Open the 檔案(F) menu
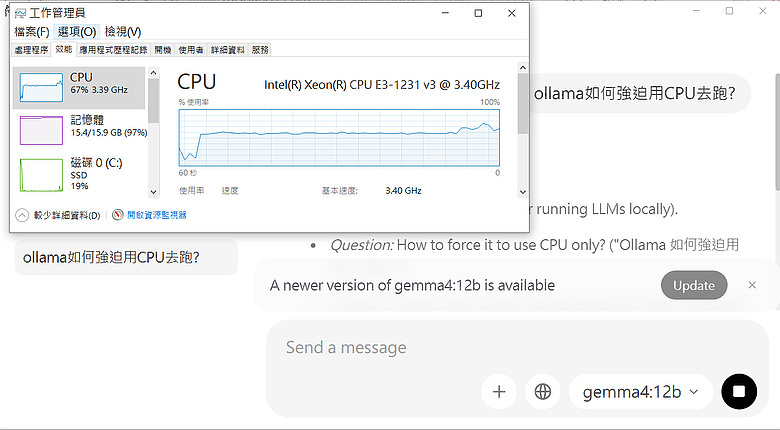Viewport: 780px width, 430px height. point(31,32)
